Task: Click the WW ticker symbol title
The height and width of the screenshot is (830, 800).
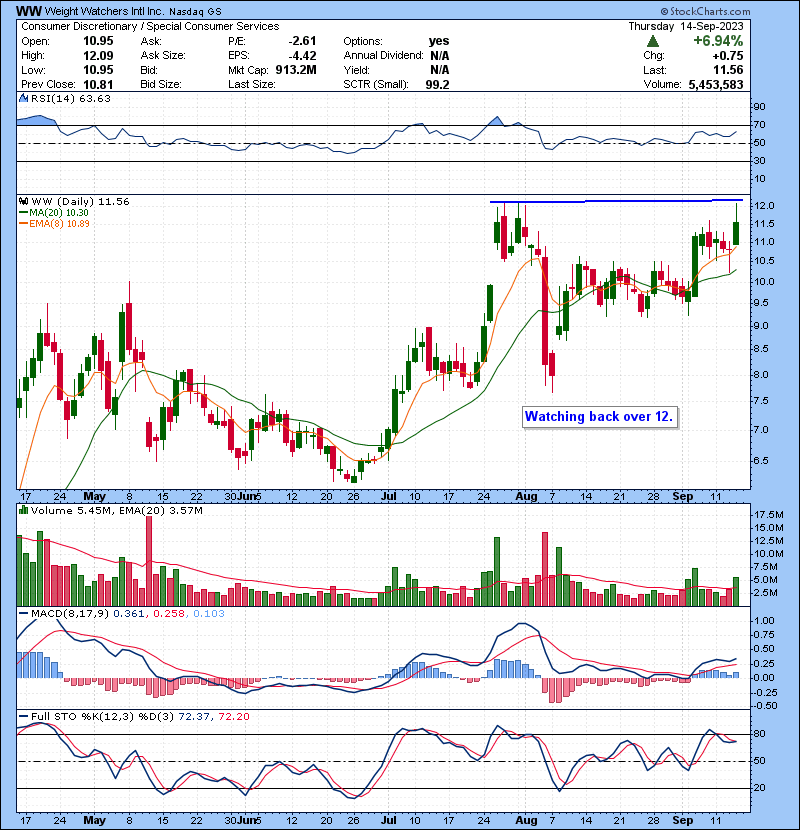Action: (29, 11)
